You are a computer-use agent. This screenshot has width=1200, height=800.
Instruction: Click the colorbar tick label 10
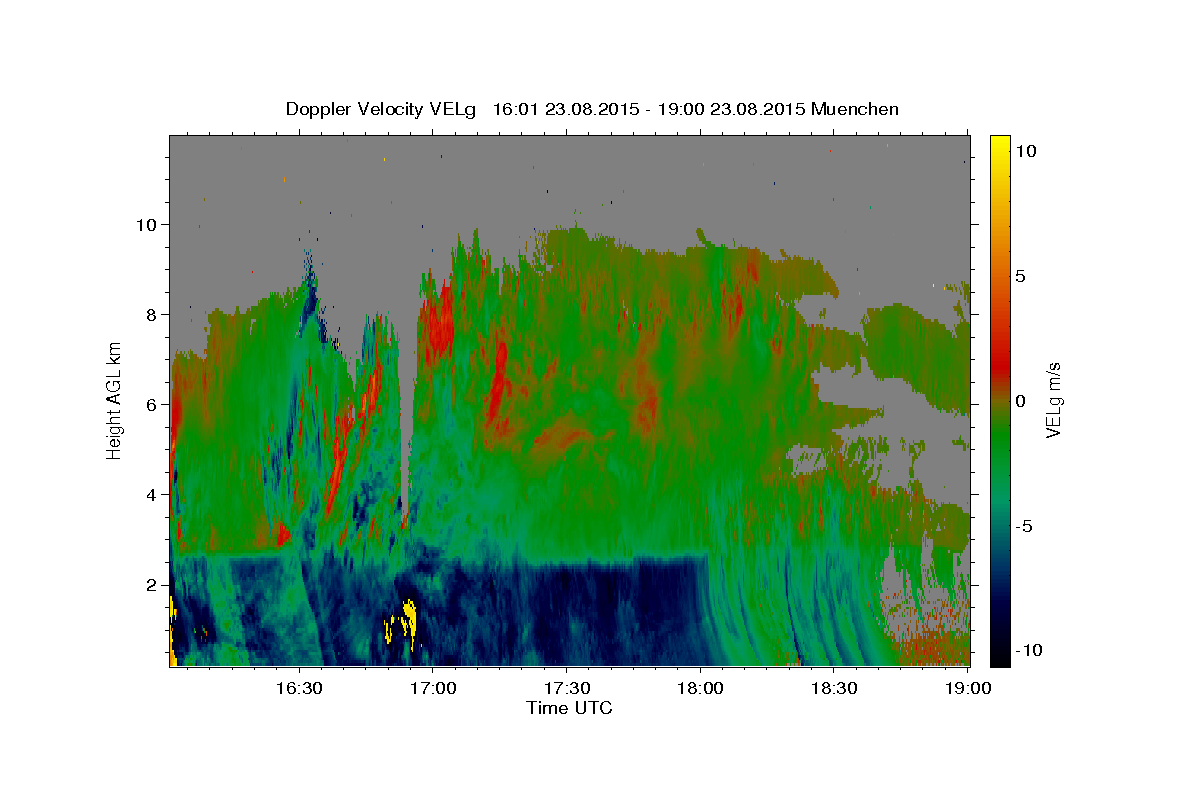click(x=1025, y=150)
